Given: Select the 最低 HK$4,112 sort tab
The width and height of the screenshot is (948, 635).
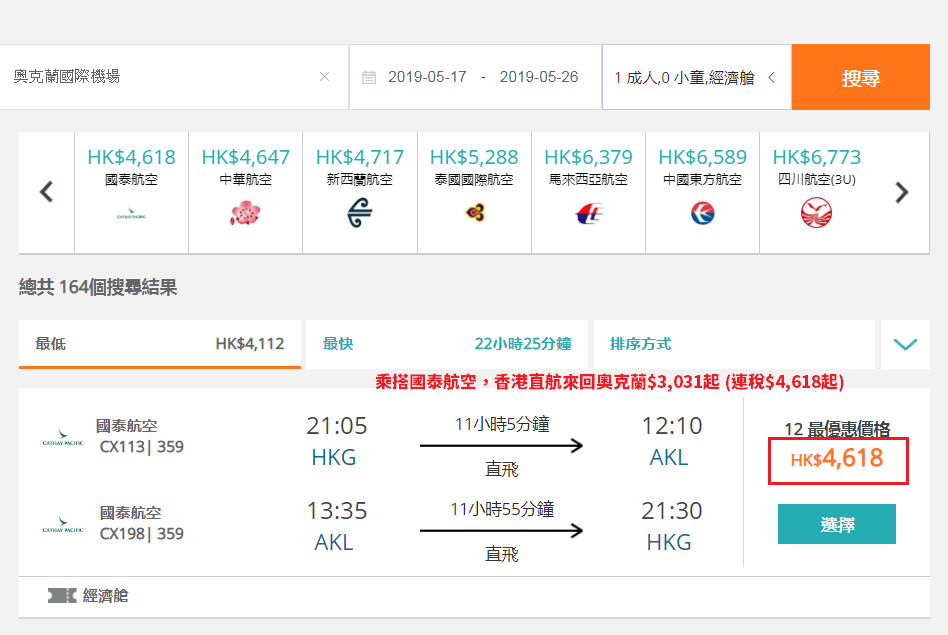Looking at the screenshot, I should coord(160,344).
